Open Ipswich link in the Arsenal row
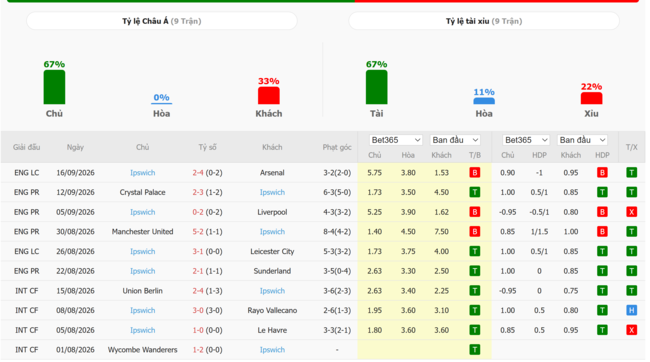The image size is (650, 362). point(143,173)
